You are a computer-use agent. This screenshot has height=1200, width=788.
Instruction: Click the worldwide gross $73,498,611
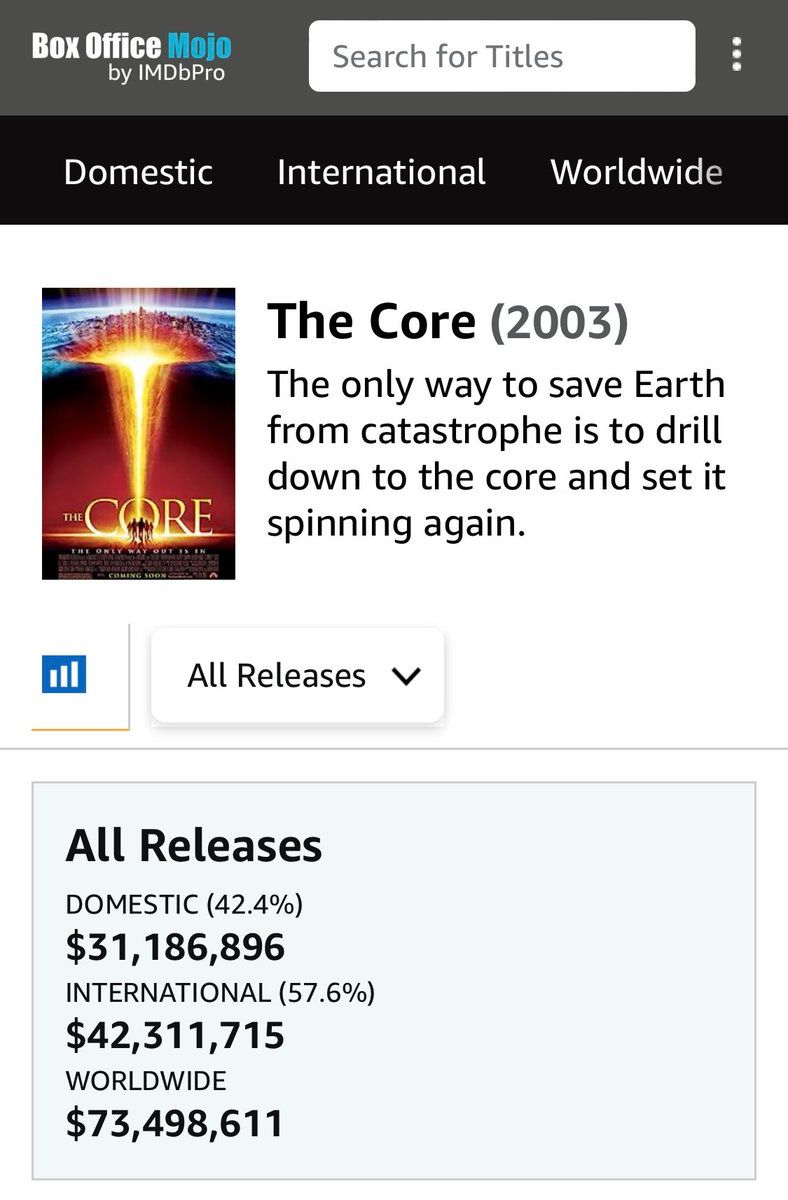[175, 1123]
